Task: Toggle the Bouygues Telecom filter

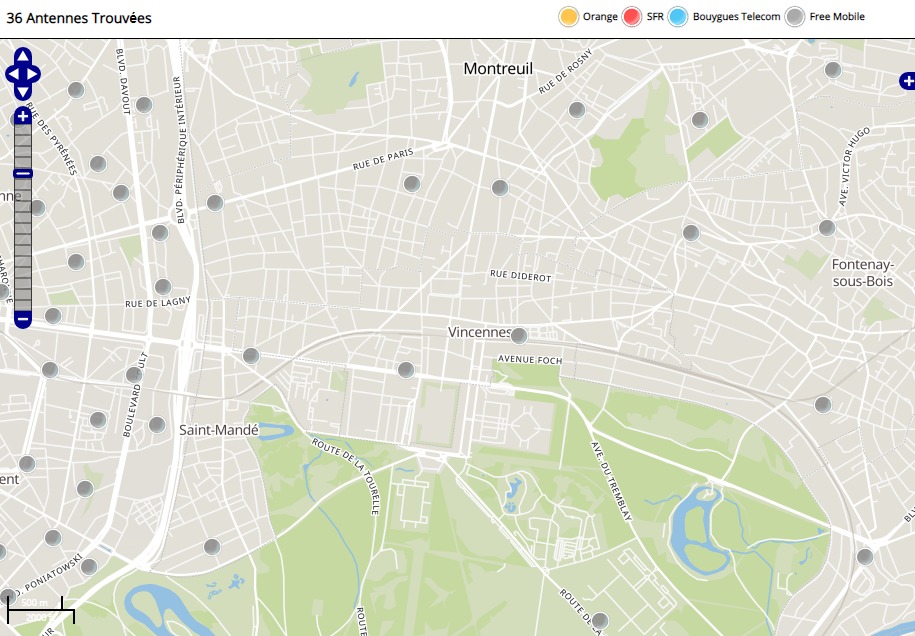Action: point(678,17)
